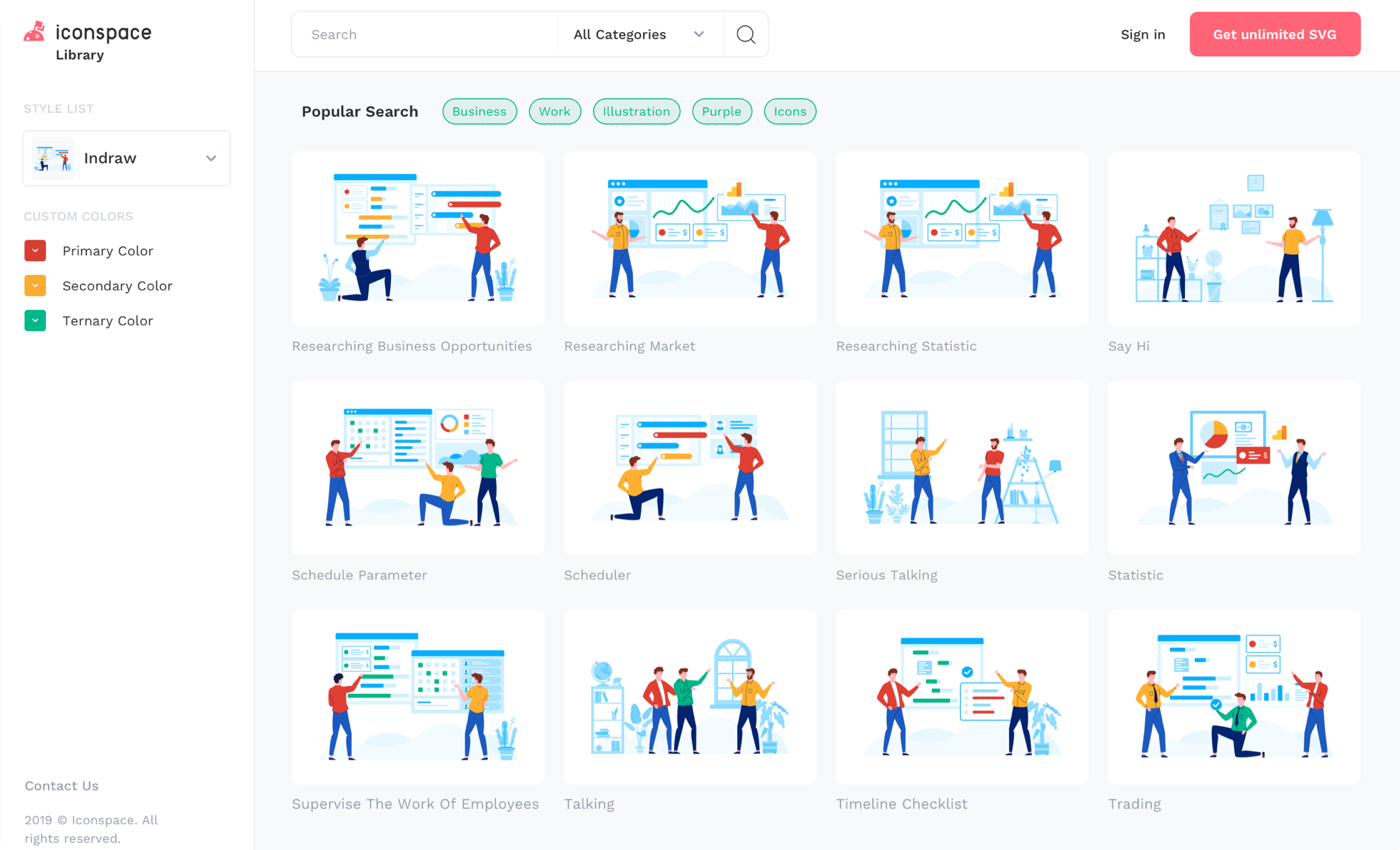Image resolution: width=1400 pixels, height=850 pixels.
Task: Open the Researching Business Opportunities illustration
Action: coord(418,239)
